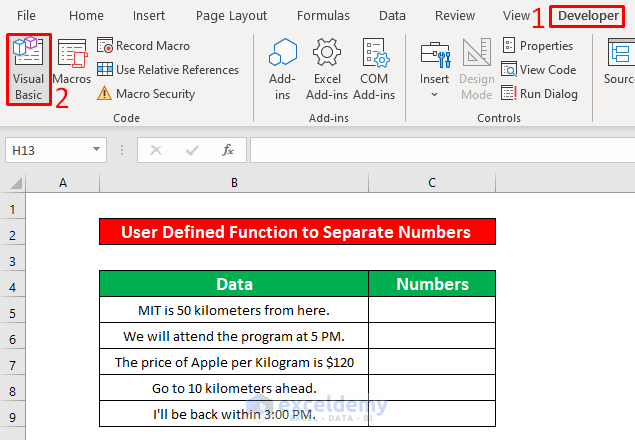Select the green Numbers header cell
This screenshot has width=635, height=440.
pos(432,284)
